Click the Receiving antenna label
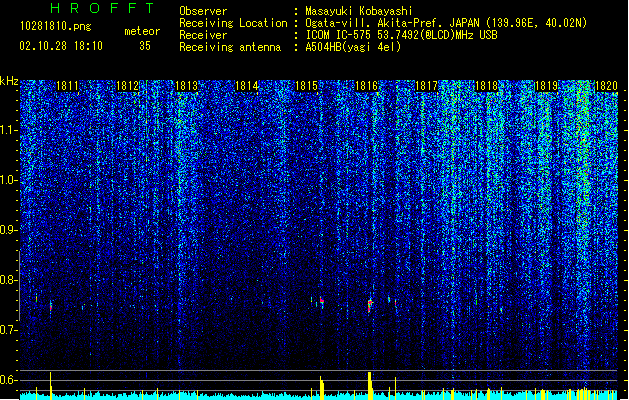The width and height of the screenshot is (629, 400). 230,47
